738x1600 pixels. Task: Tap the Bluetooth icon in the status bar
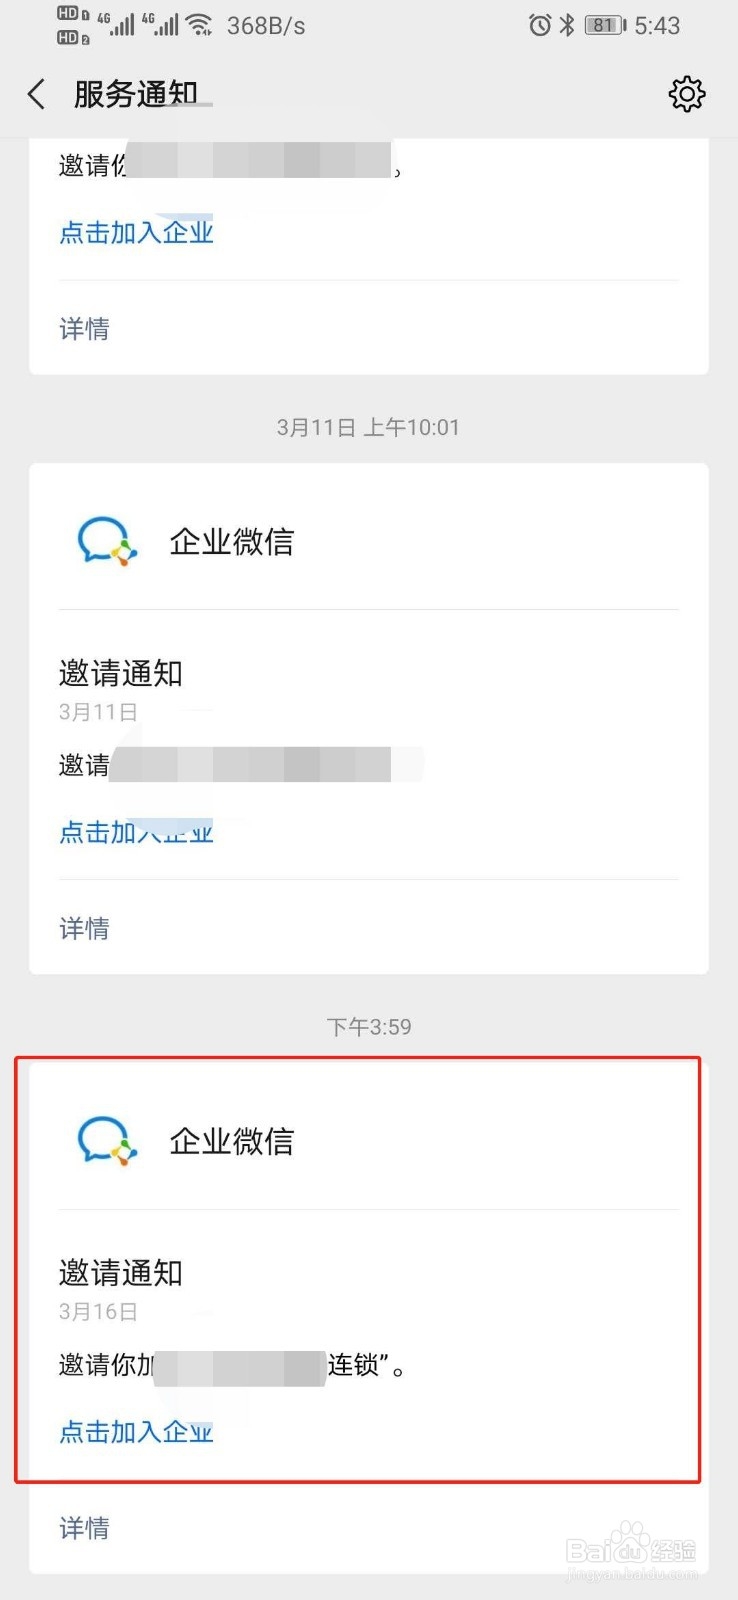coord(567,25)
